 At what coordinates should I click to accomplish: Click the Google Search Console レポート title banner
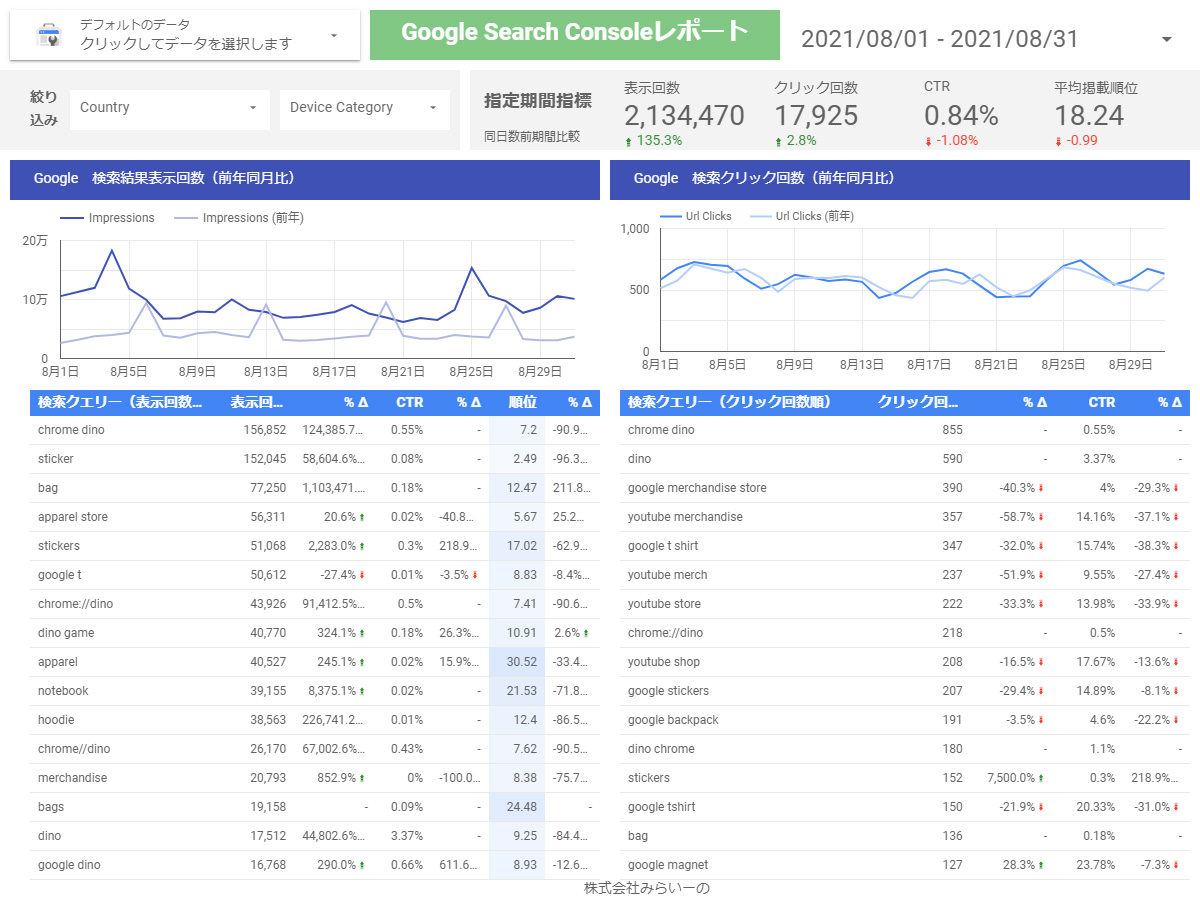click(x=575, y=35)
